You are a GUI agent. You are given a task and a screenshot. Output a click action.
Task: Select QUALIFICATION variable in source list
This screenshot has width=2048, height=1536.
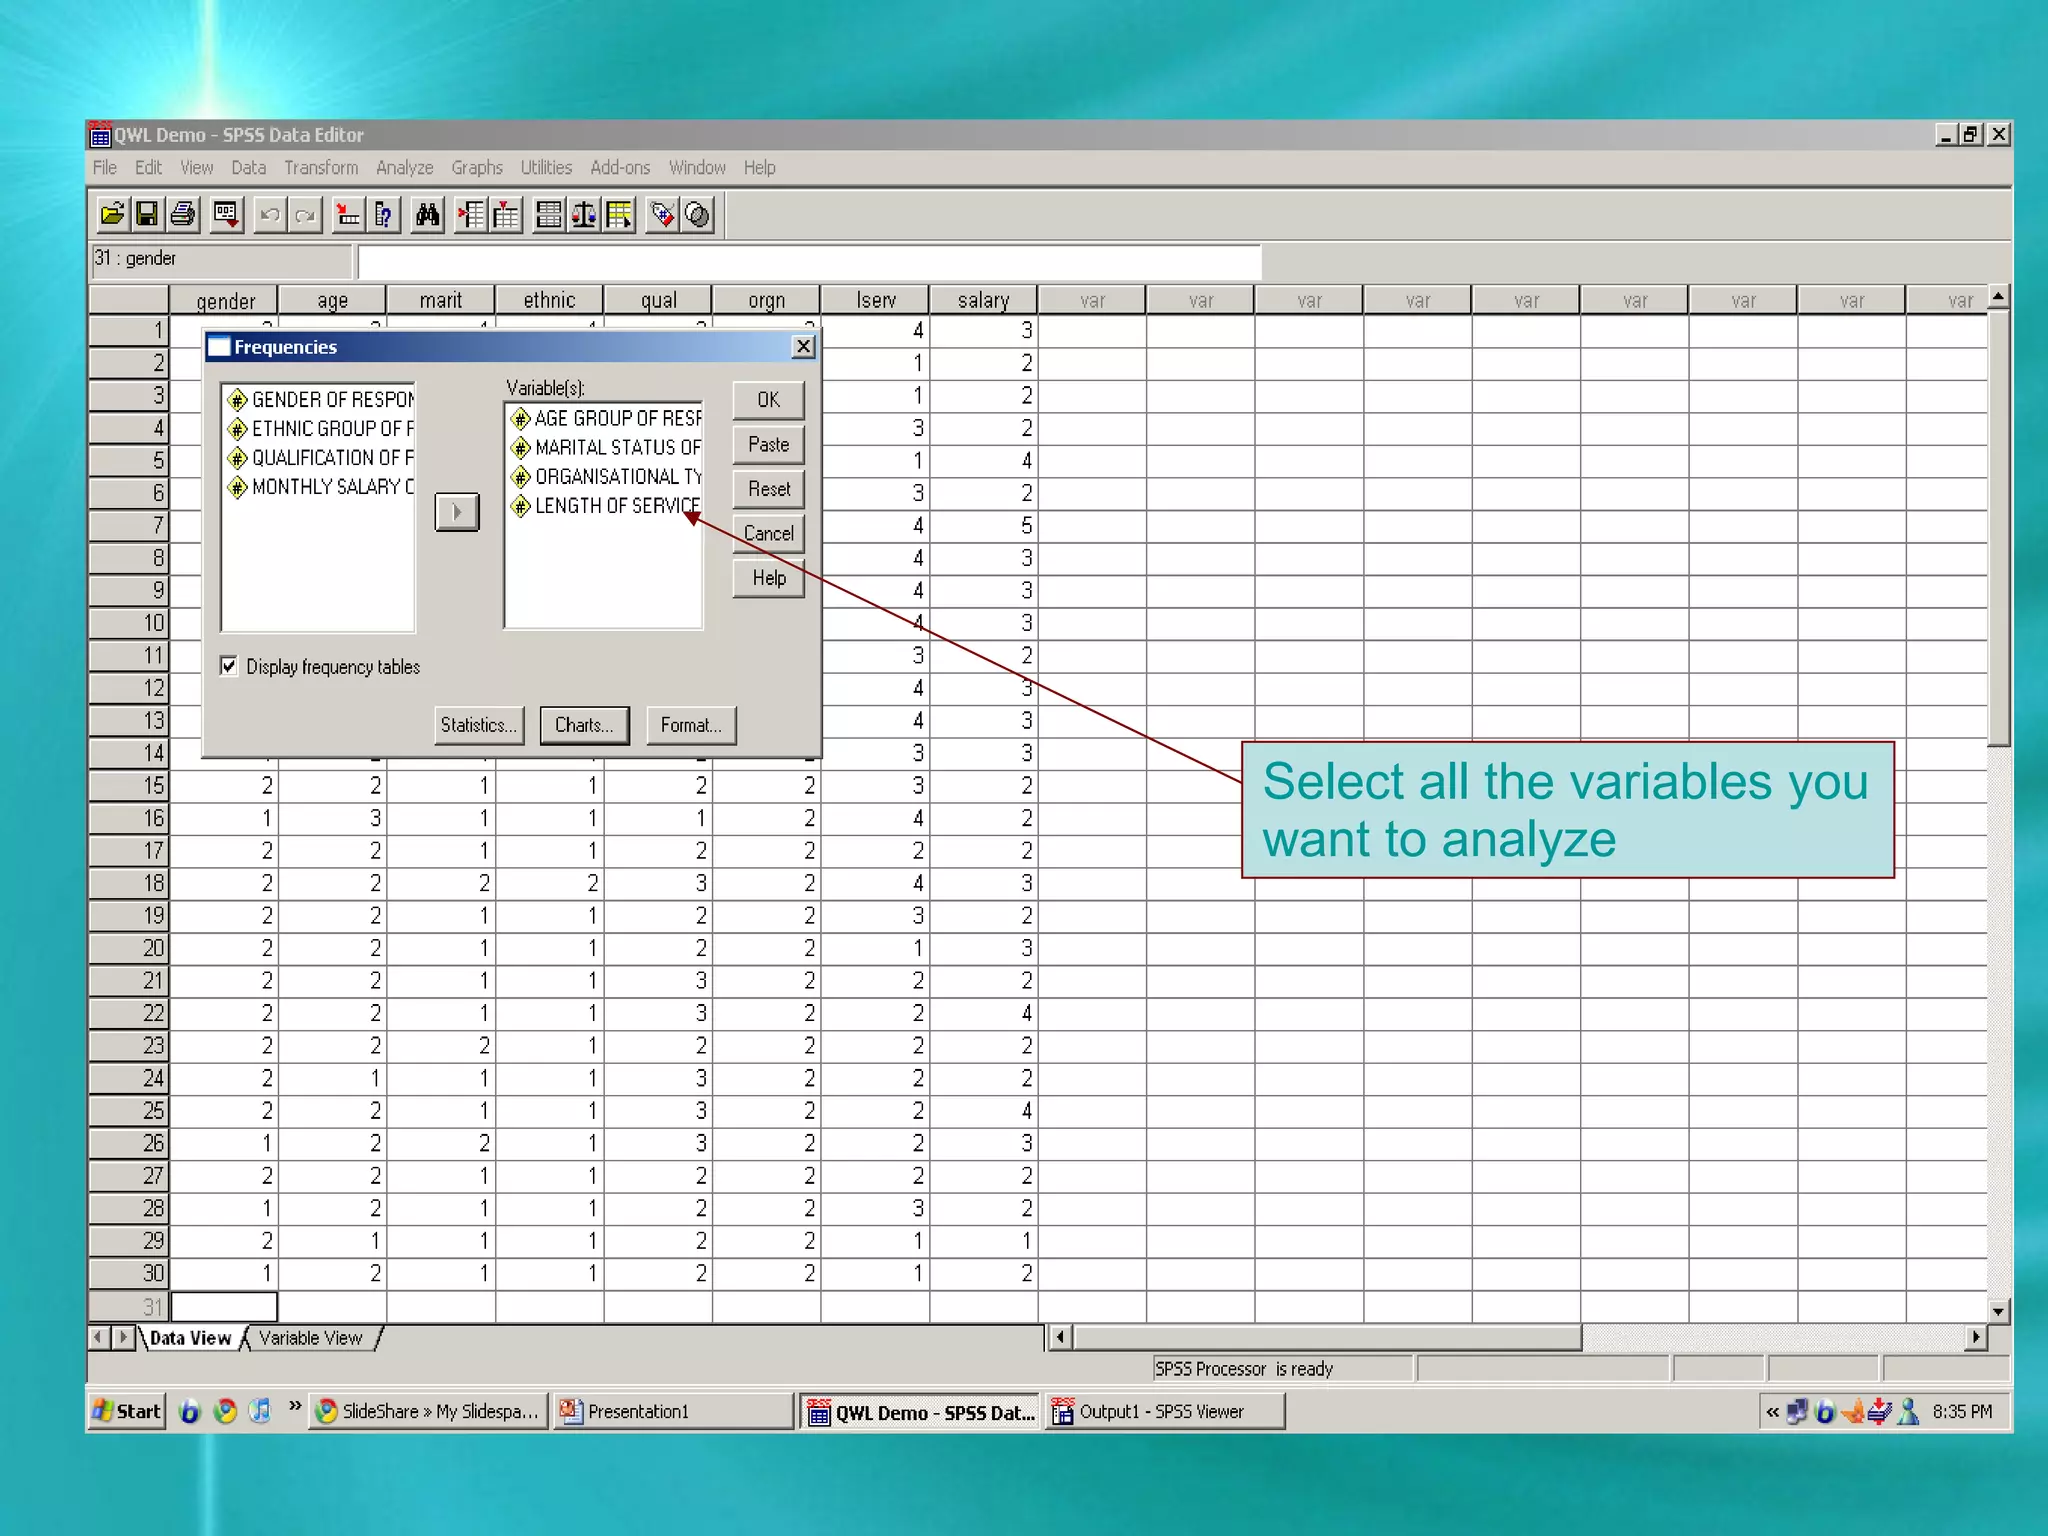click(x=320, y=457)
